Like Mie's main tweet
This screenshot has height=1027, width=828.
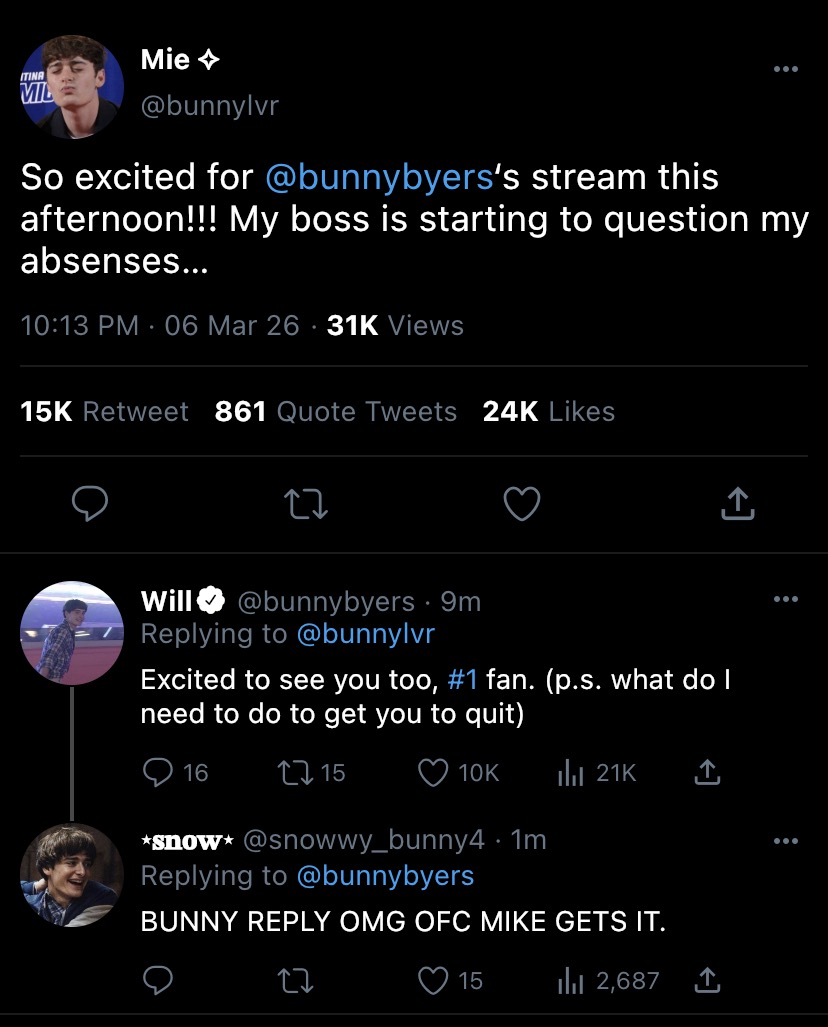click(521, 505)
